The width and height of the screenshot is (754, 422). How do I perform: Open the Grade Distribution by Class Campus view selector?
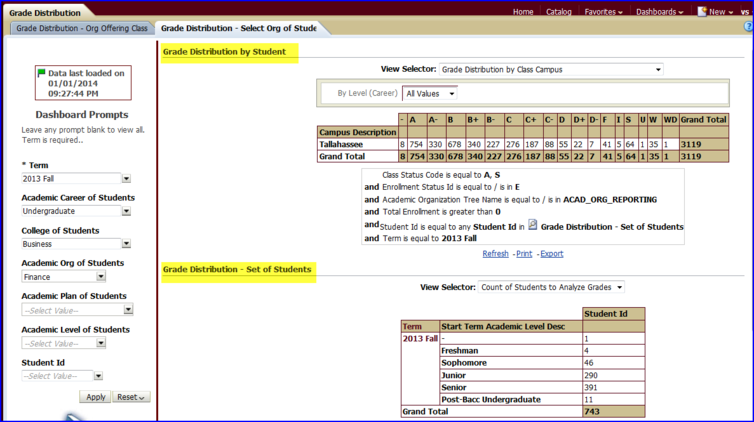pyautogui.click(x=551, y=69)
